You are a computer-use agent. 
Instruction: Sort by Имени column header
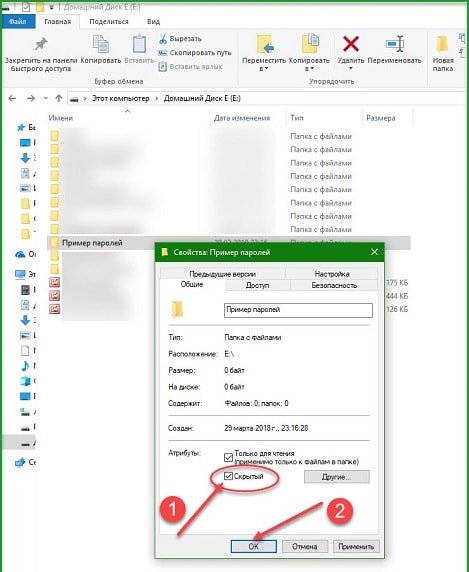(x=61, y=118)
